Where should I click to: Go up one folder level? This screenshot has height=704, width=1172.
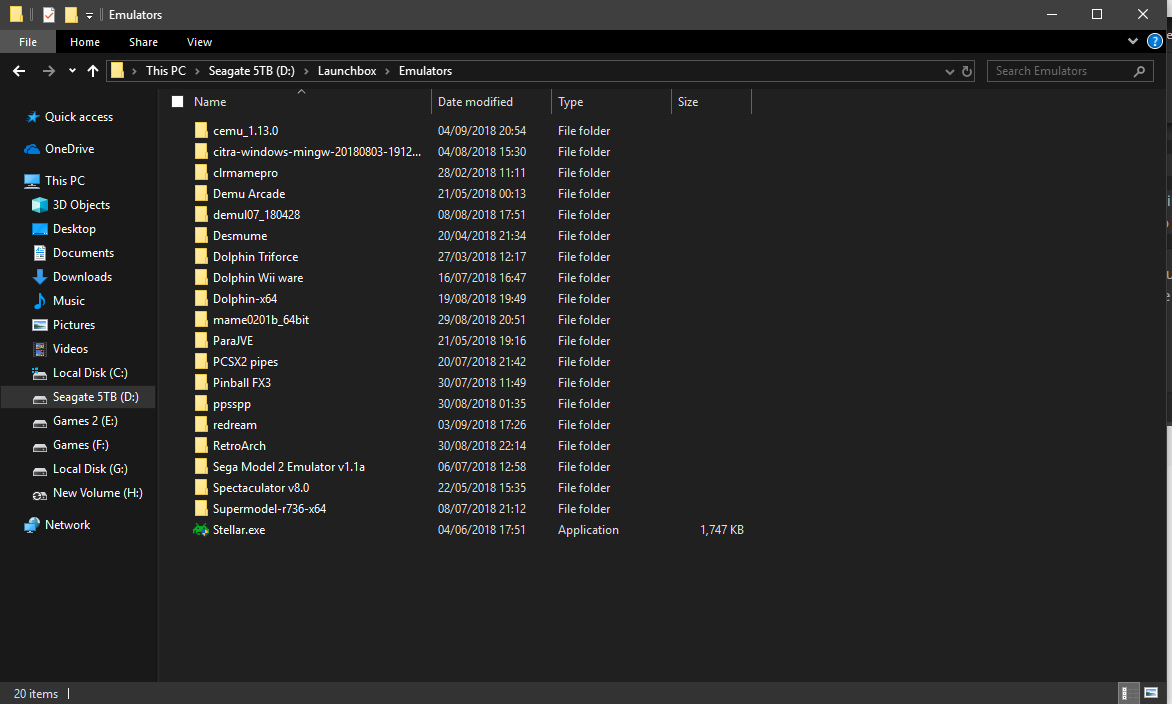click(x=93, y=71)
